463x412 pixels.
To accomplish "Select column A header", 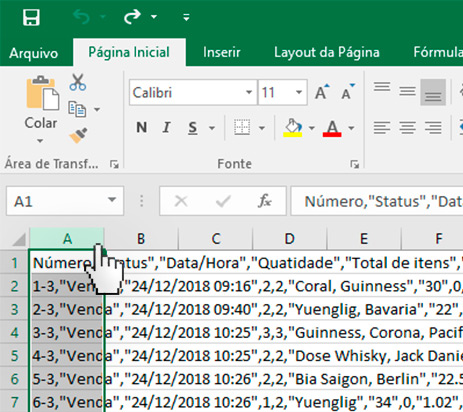I will tap(67, 239).
